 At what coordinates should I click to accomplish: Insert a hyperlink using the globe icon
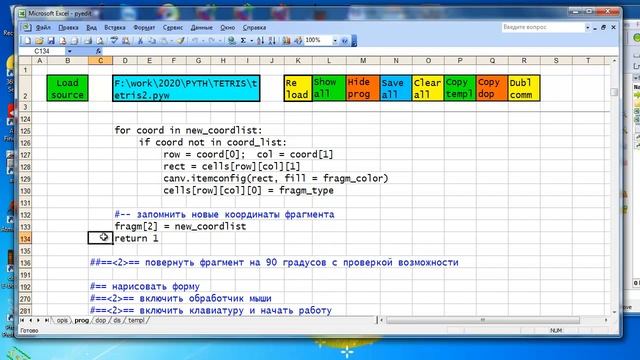[x=231, y=40]
